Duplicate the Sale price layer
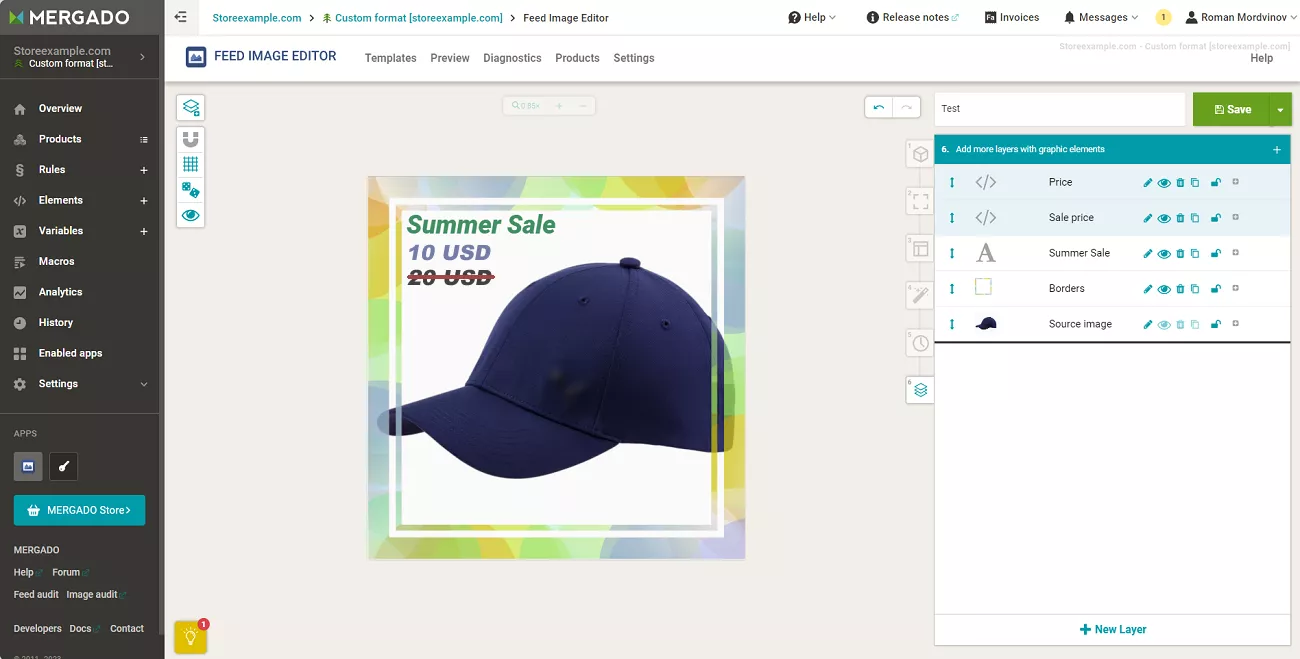 point(1195,218)
